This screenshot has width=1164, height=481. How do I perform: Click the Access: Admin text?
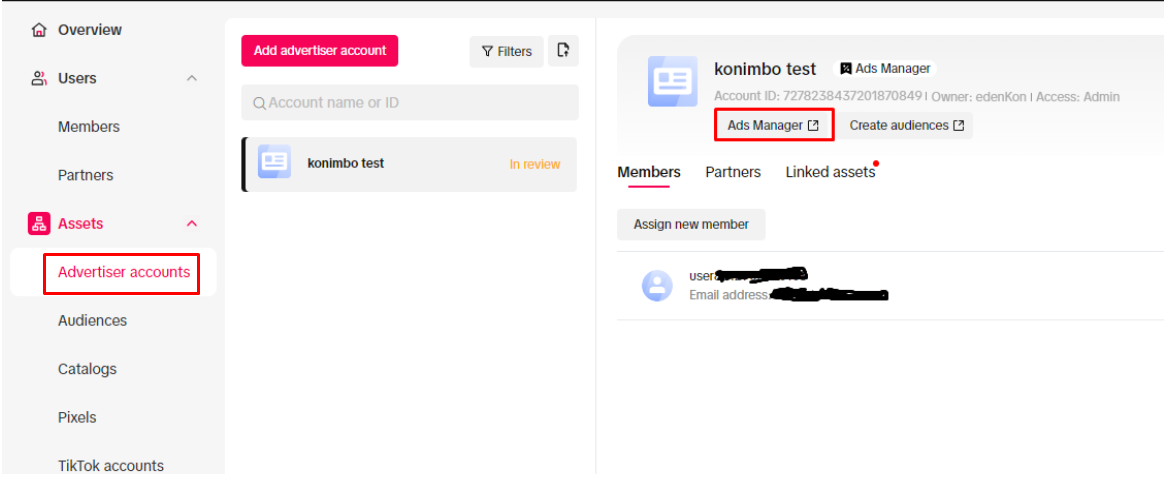point(1078,96)
